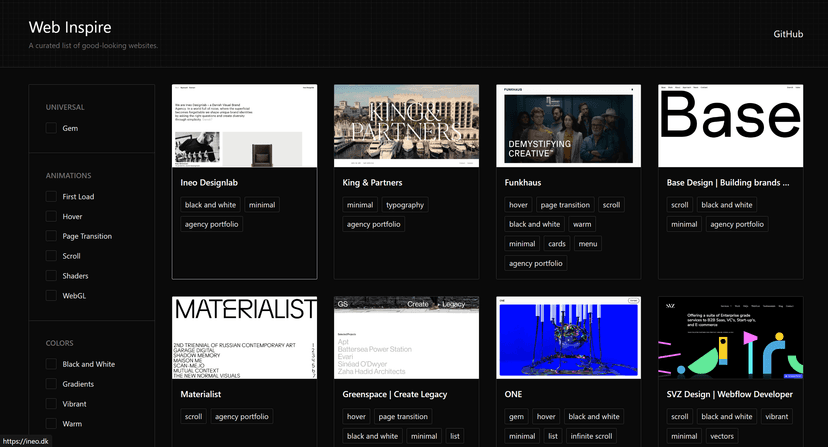Click Funkhaus' menu tag

[x=588, y=244]
